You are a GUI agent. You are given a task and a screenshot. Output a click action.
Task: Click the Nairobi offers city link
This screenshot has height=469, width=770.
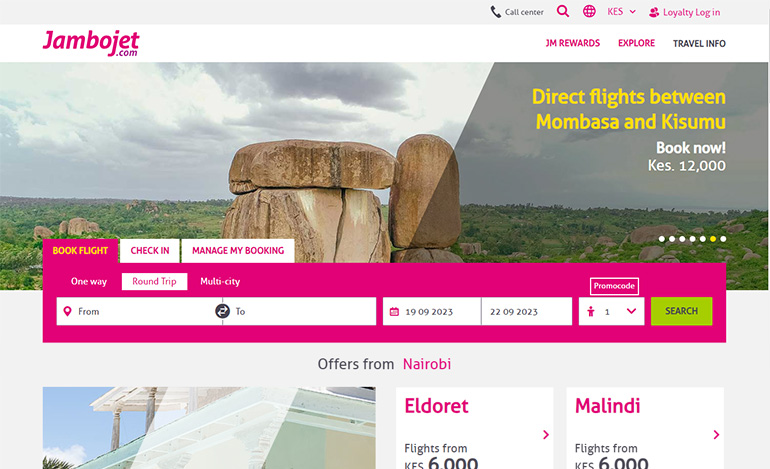point(427,364)
